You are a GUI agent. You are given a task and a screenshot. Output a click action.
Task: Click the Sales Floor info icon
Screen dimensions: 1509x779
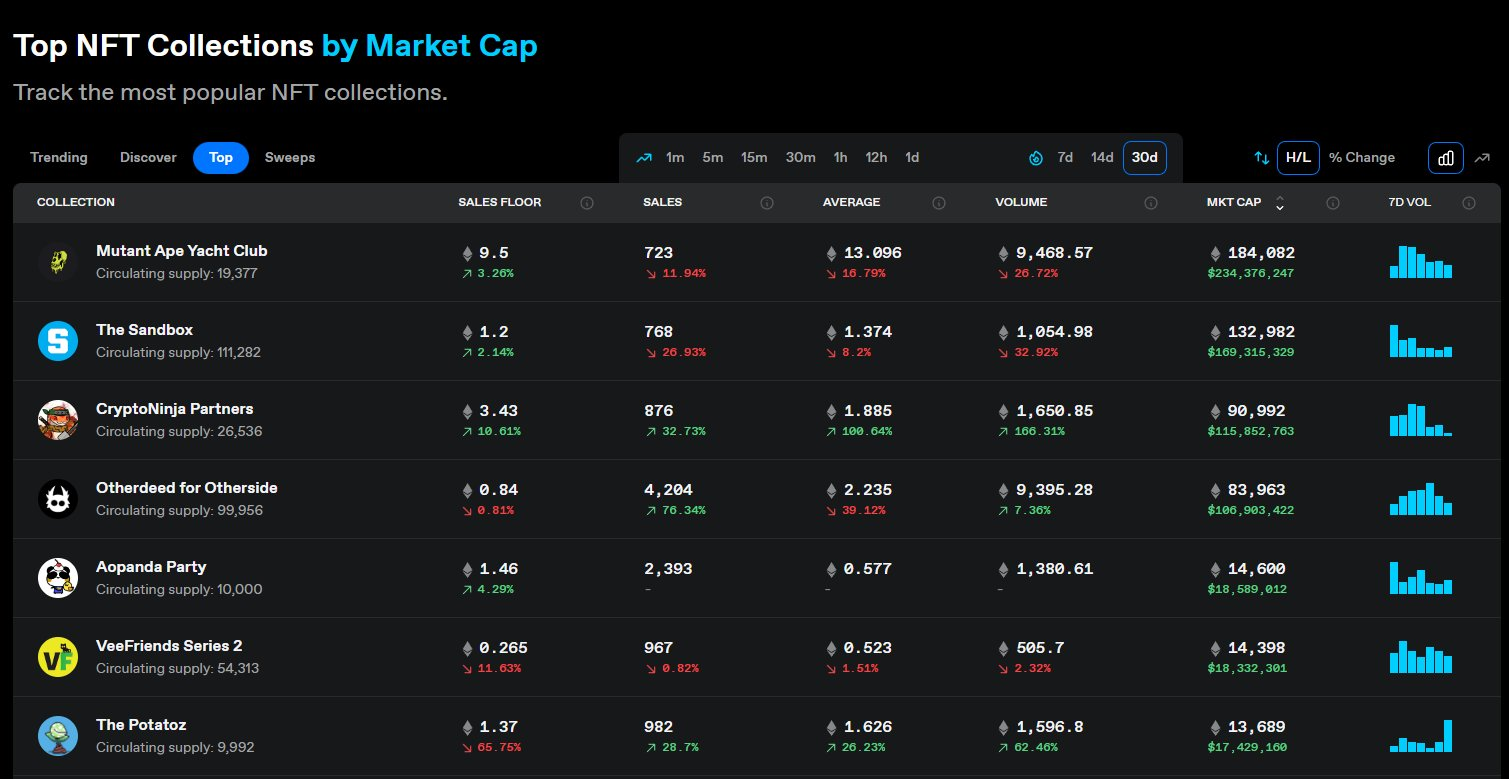click(587, 203)
